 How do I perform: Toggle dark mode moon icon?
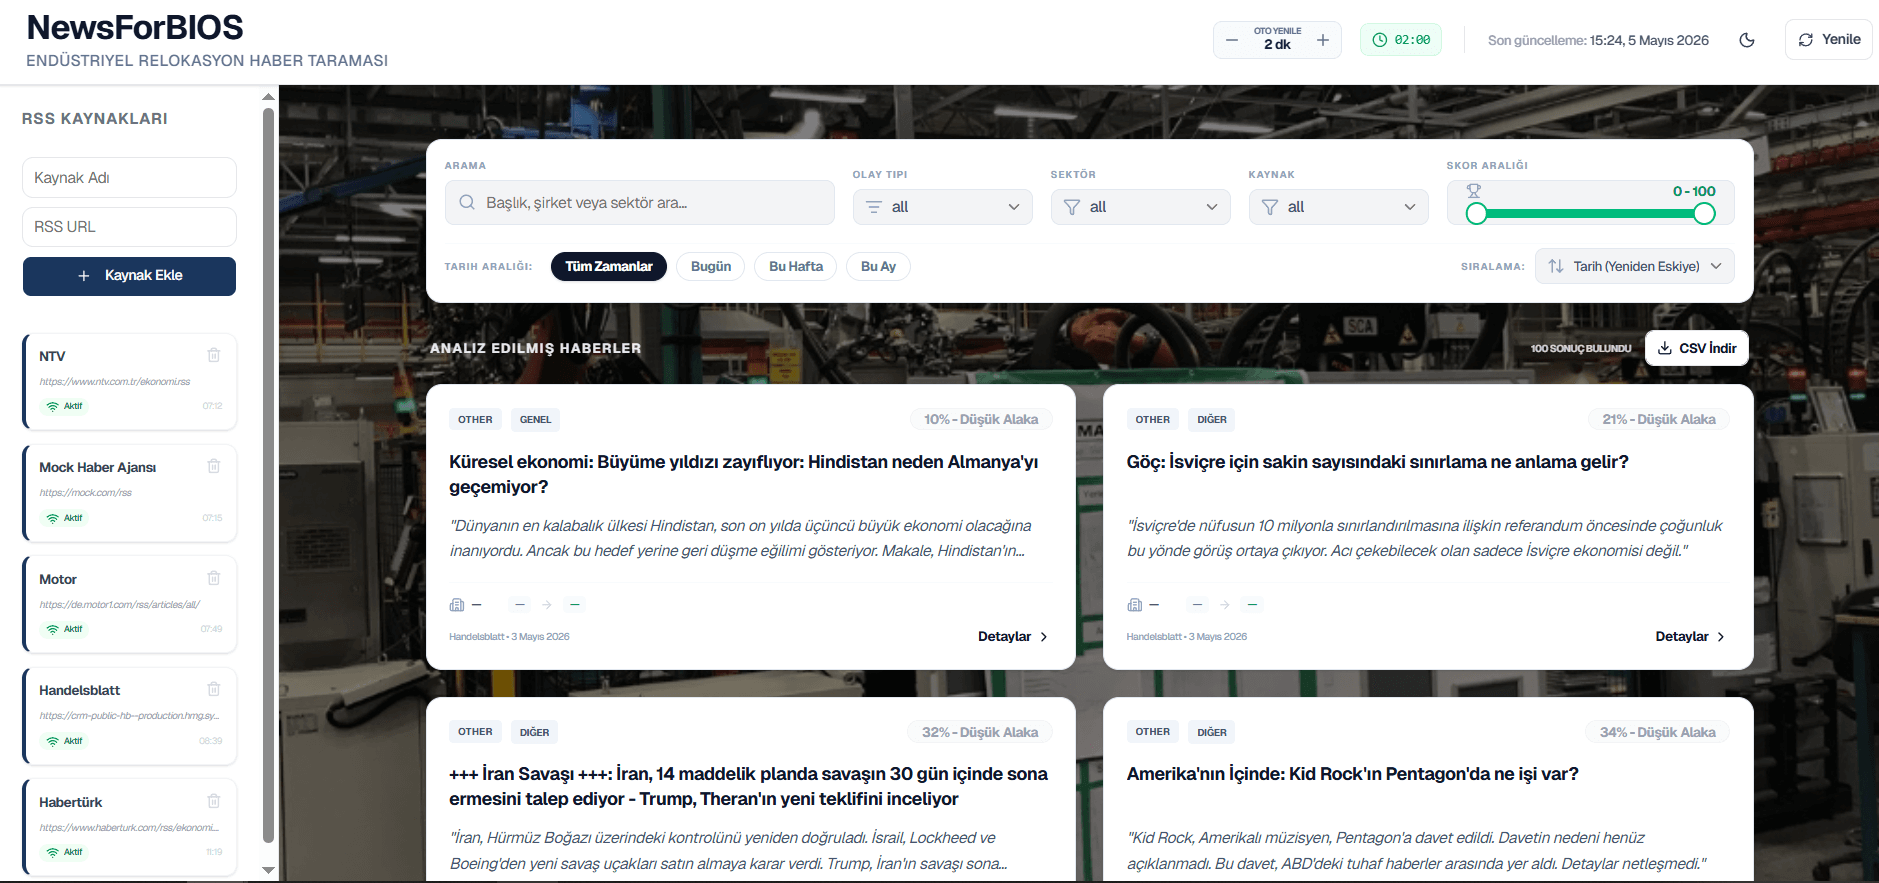pos(1747,40)
